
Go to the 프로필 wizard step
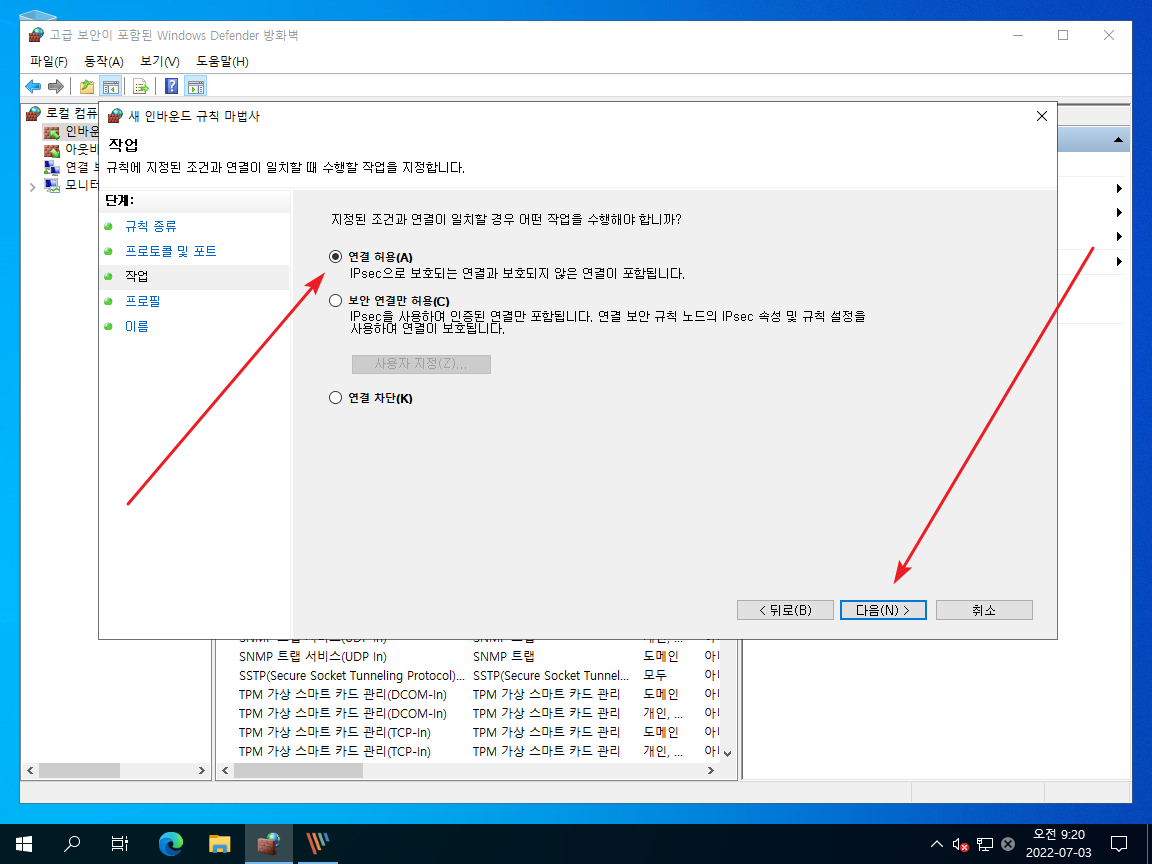click(x=143, y=301)
